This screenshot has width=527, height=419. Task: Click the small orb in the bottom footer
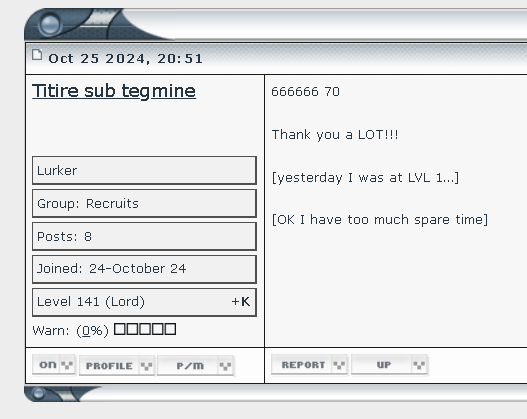(38, 392)
